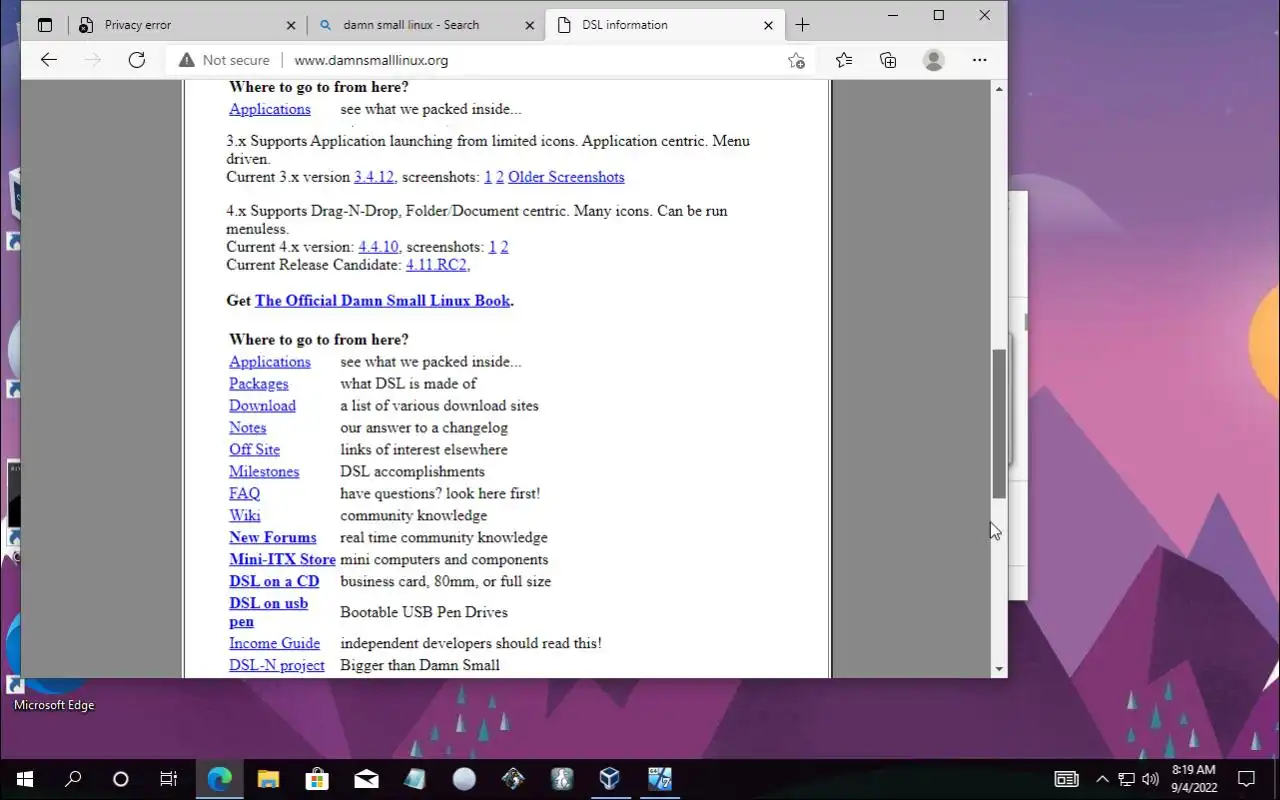This screenshot has height=800, width=1280.
Task: Open the Mini-ITX Store link
Action: [282, 560]
